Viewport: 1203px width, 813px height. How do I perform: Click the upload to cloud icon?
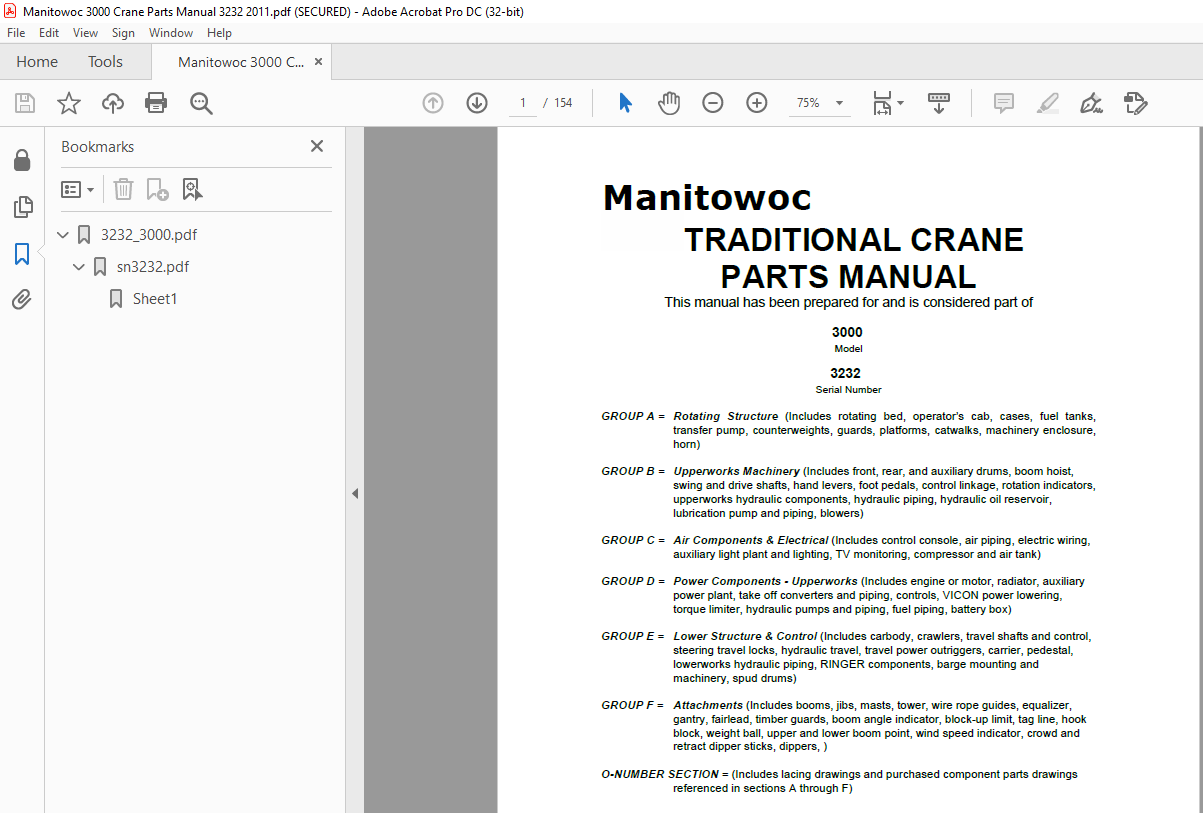click(x=113, y=103)
